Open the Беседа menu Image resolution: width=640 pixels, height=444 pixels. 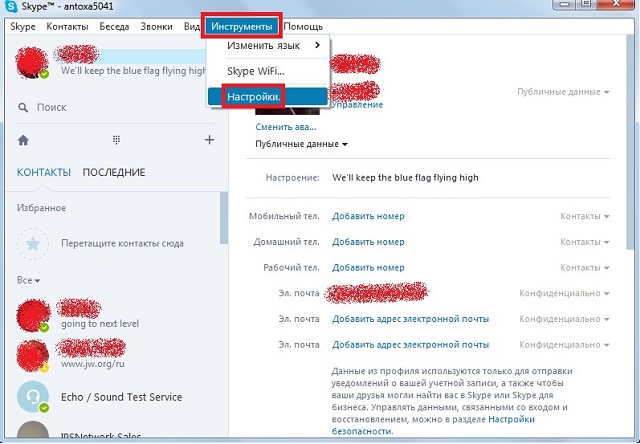114,27
